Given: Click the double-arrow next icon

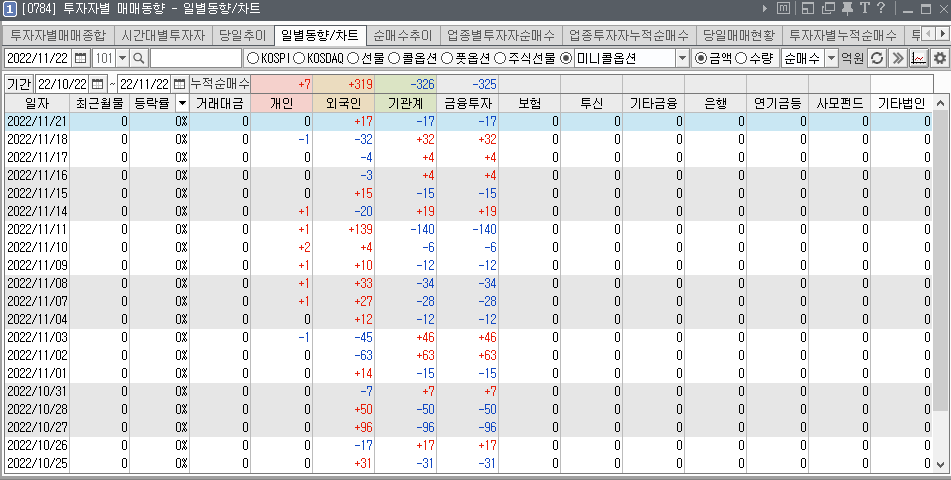Looking at the screenshot, I should click(x=897, y=58).
